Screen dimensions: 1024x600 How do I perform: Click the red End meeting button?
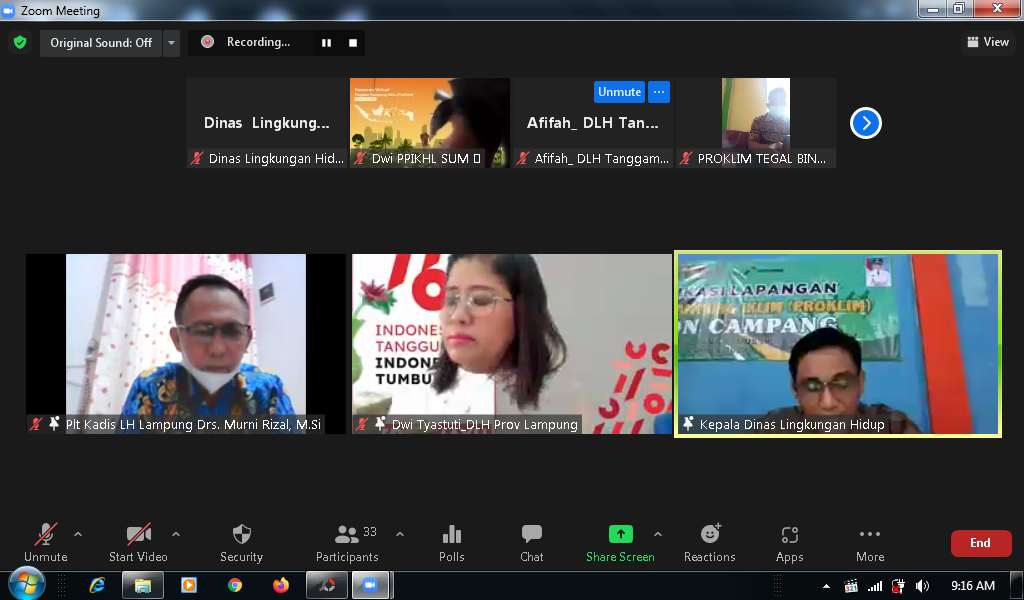[x=980, y=543]
